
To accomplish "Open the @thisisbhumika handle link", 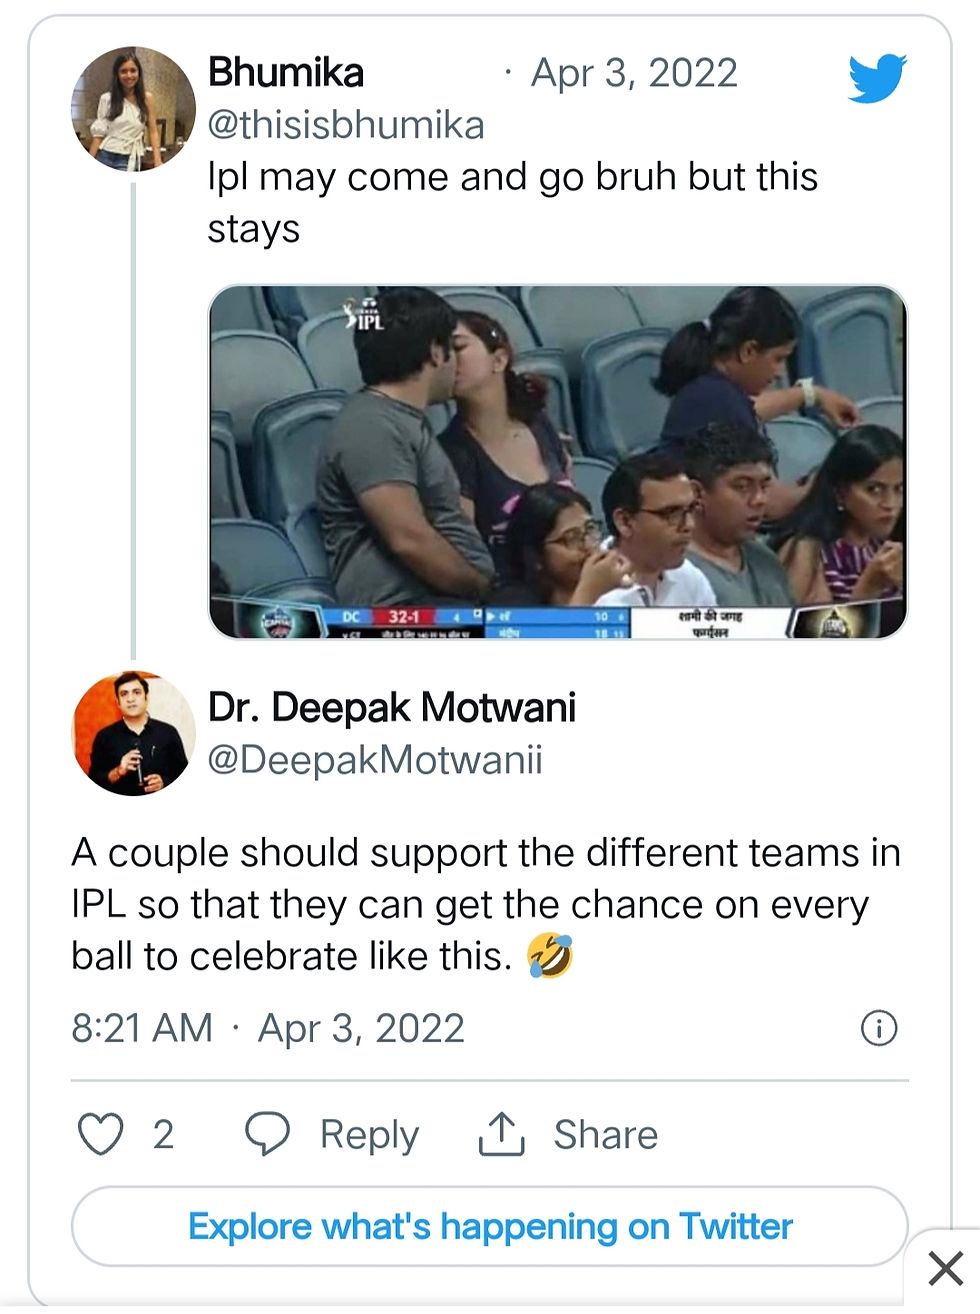I will pyautogui.click(x=346, y=125).
